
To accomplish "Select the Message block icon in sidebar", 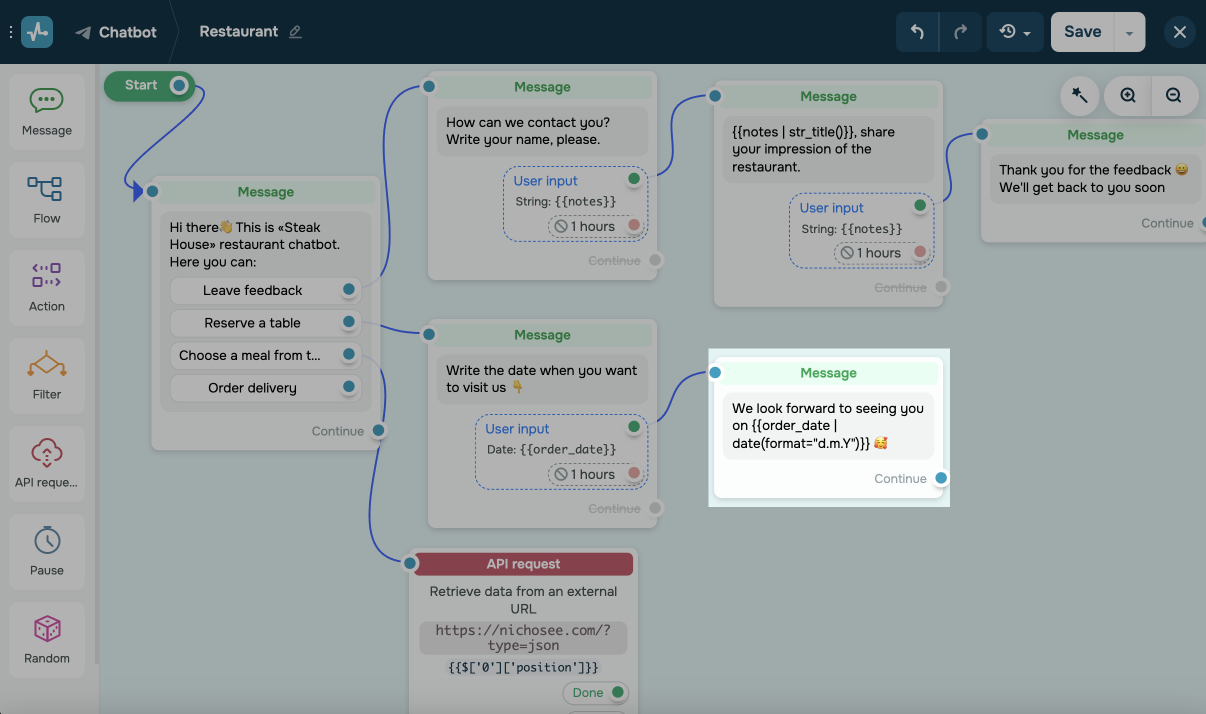I will (x=47, y=111).
